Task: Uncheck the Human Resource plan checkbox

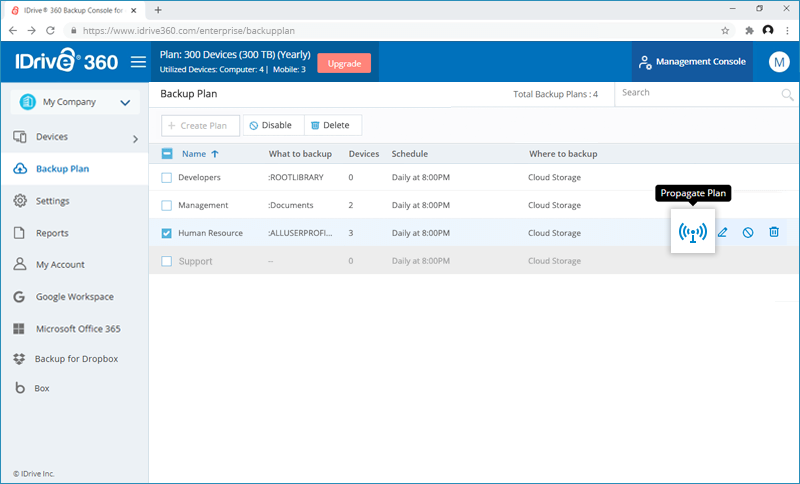Action: (x=167, y=233)
